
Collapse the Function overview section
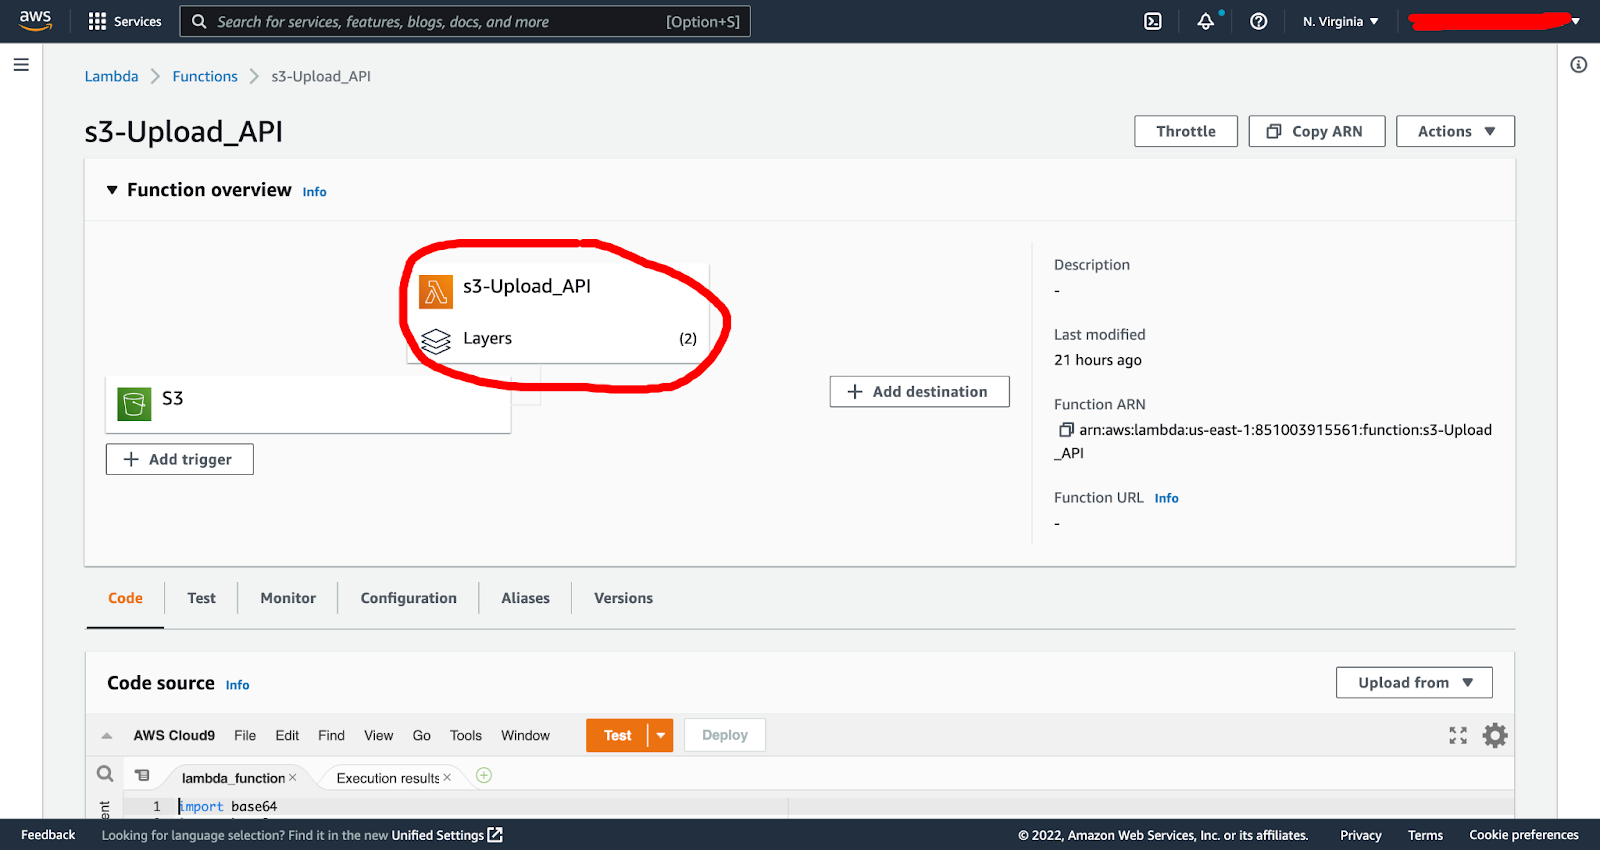(112, 190)
